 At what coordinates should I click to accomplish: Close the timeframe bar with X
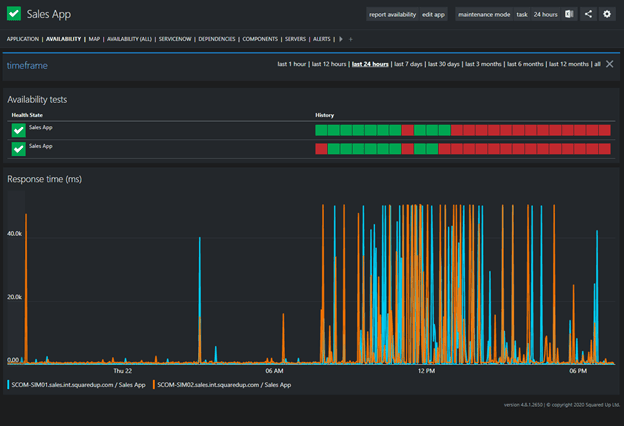[x=610, y=64]
